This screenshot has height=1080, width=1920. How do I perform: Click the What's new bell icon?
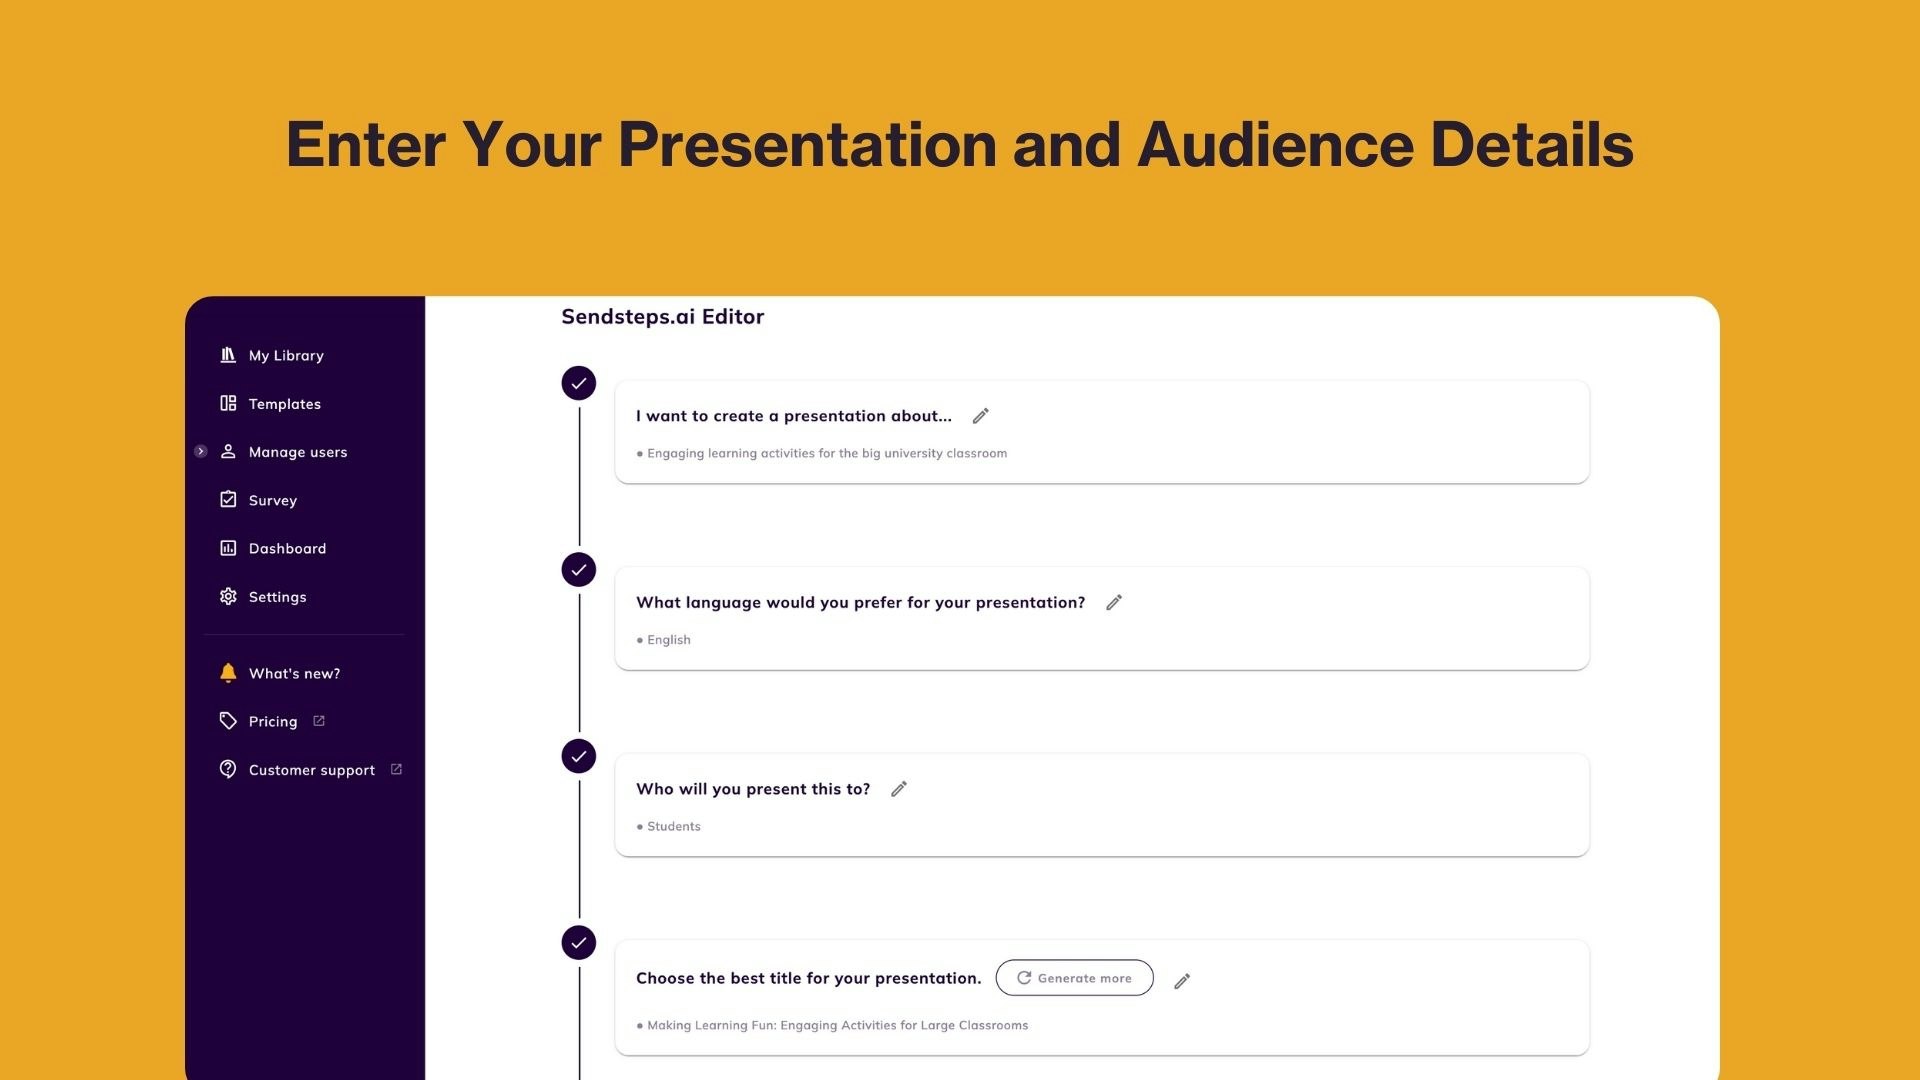point(228,673)
